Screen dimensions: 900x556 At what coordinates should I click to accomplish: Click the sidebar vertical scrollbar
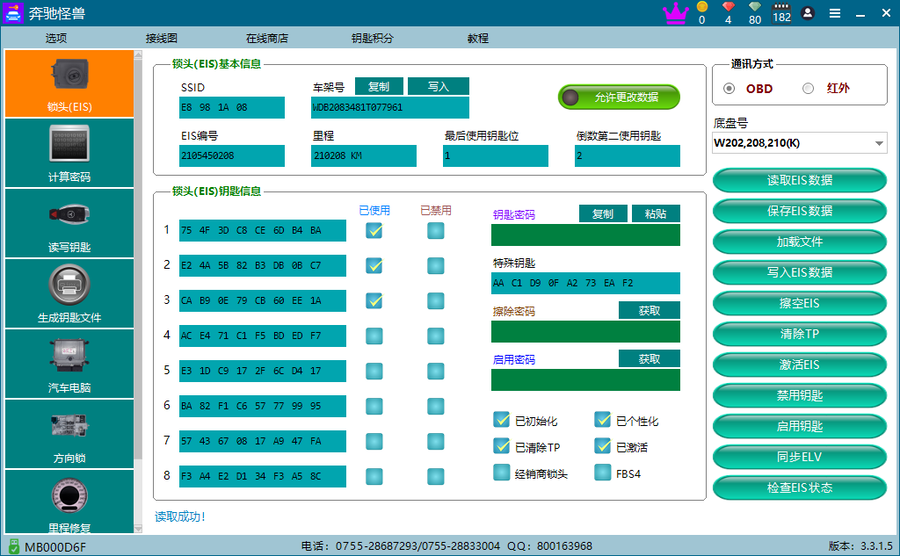click(x=138, y=250)
